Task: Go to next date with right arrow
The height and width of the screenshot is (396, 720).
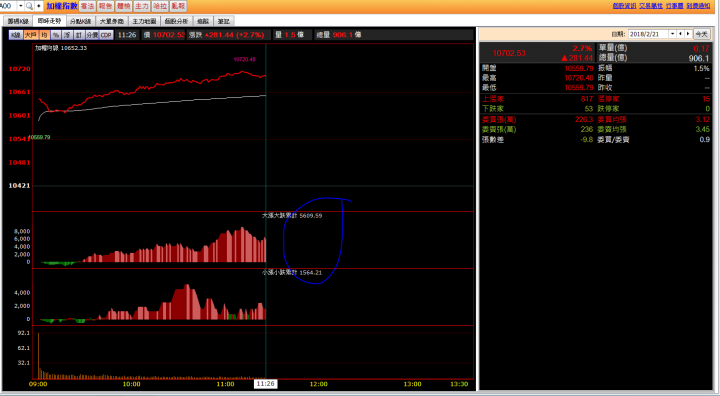Action: click(x=688, y=34)
